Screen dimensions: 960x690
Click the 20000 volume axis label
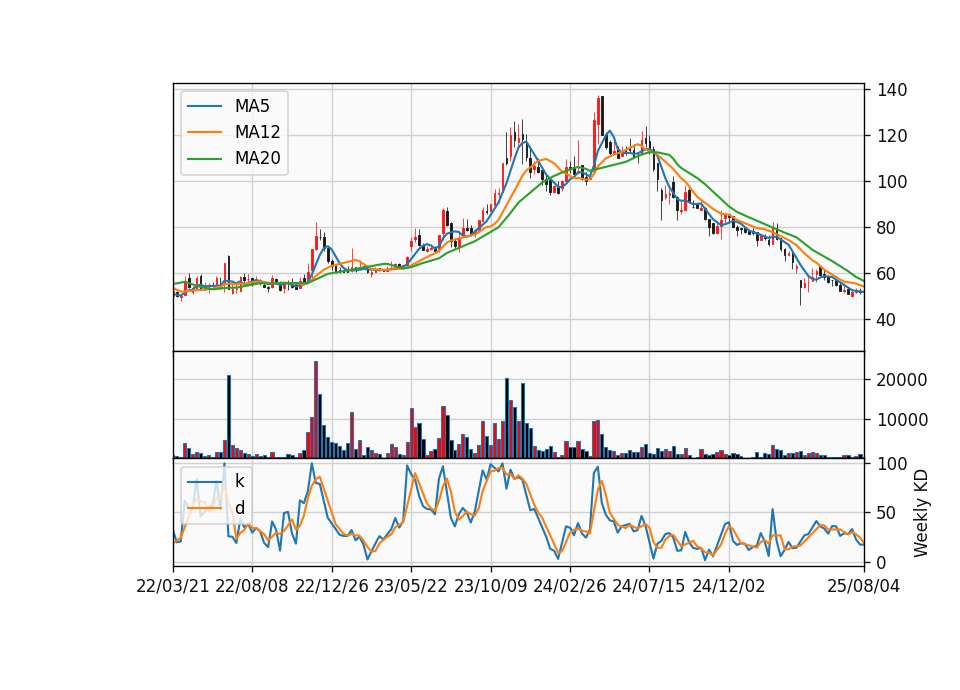902,380
